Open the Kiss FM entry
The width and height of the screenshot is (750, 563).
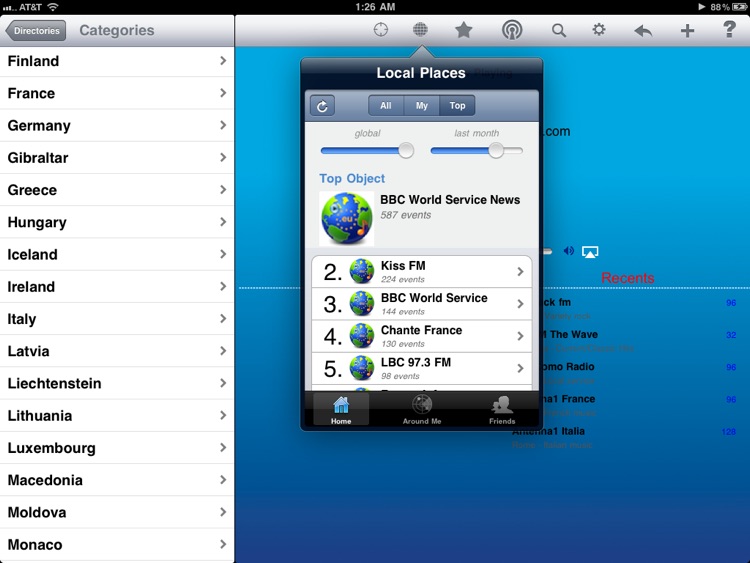[x=421, y=271]
